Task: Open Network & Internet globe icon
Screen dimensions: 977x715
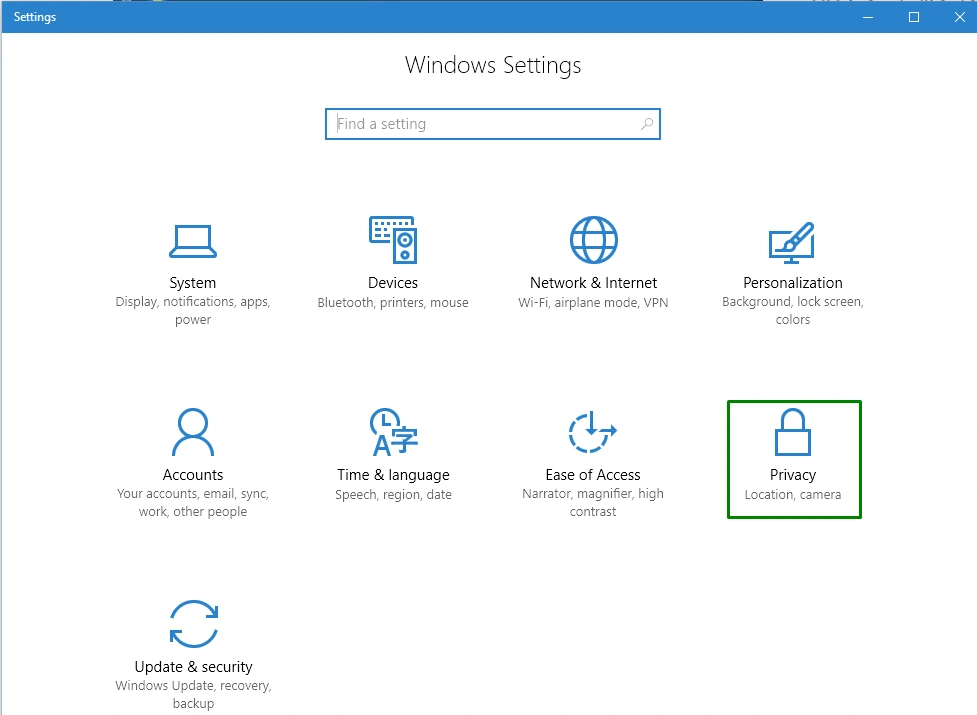Action: 594,240
